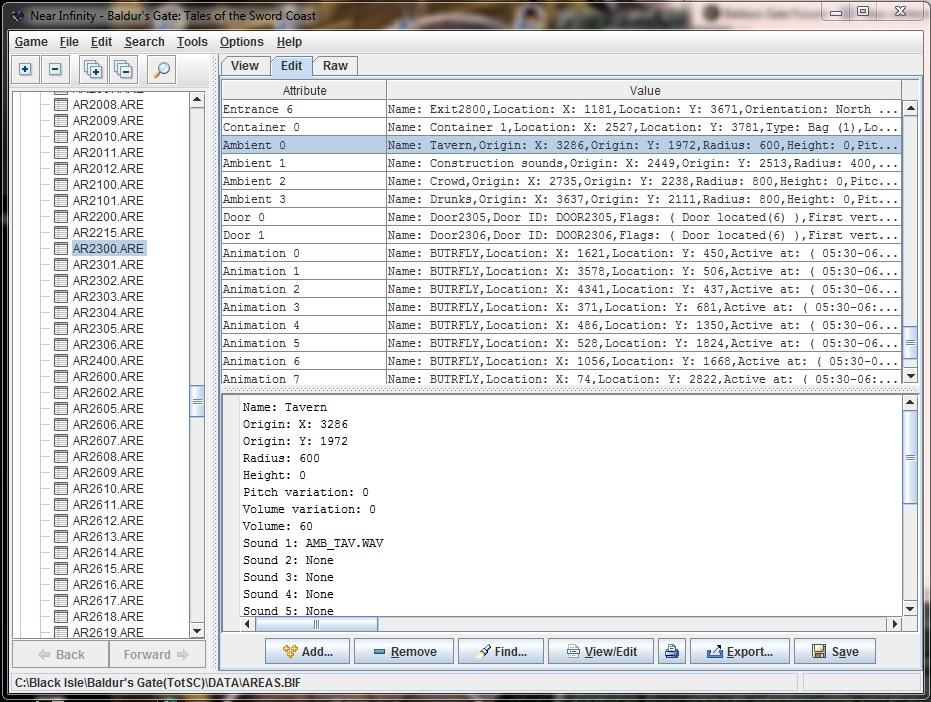This screenshot has width=931, height=702.
Task: Click the expand all folders toolbar icon
Action: tap(93, 69)
